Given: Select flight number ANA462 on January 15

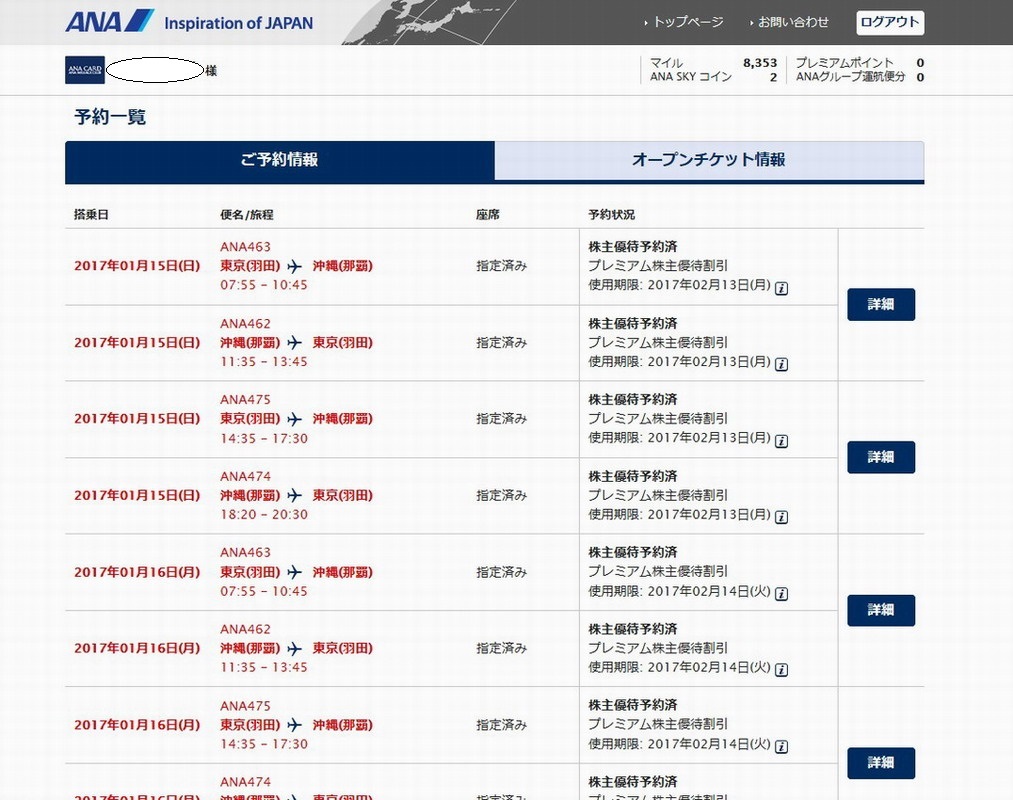Looking at the screenshot, I should pyautogui.click(x=245, y=324).
